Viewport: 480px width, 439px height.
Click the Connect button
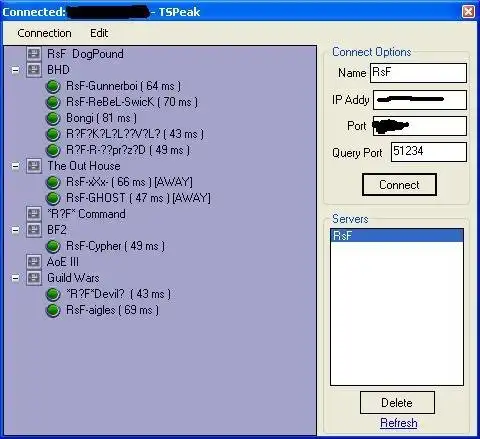(x=399, y=184)
